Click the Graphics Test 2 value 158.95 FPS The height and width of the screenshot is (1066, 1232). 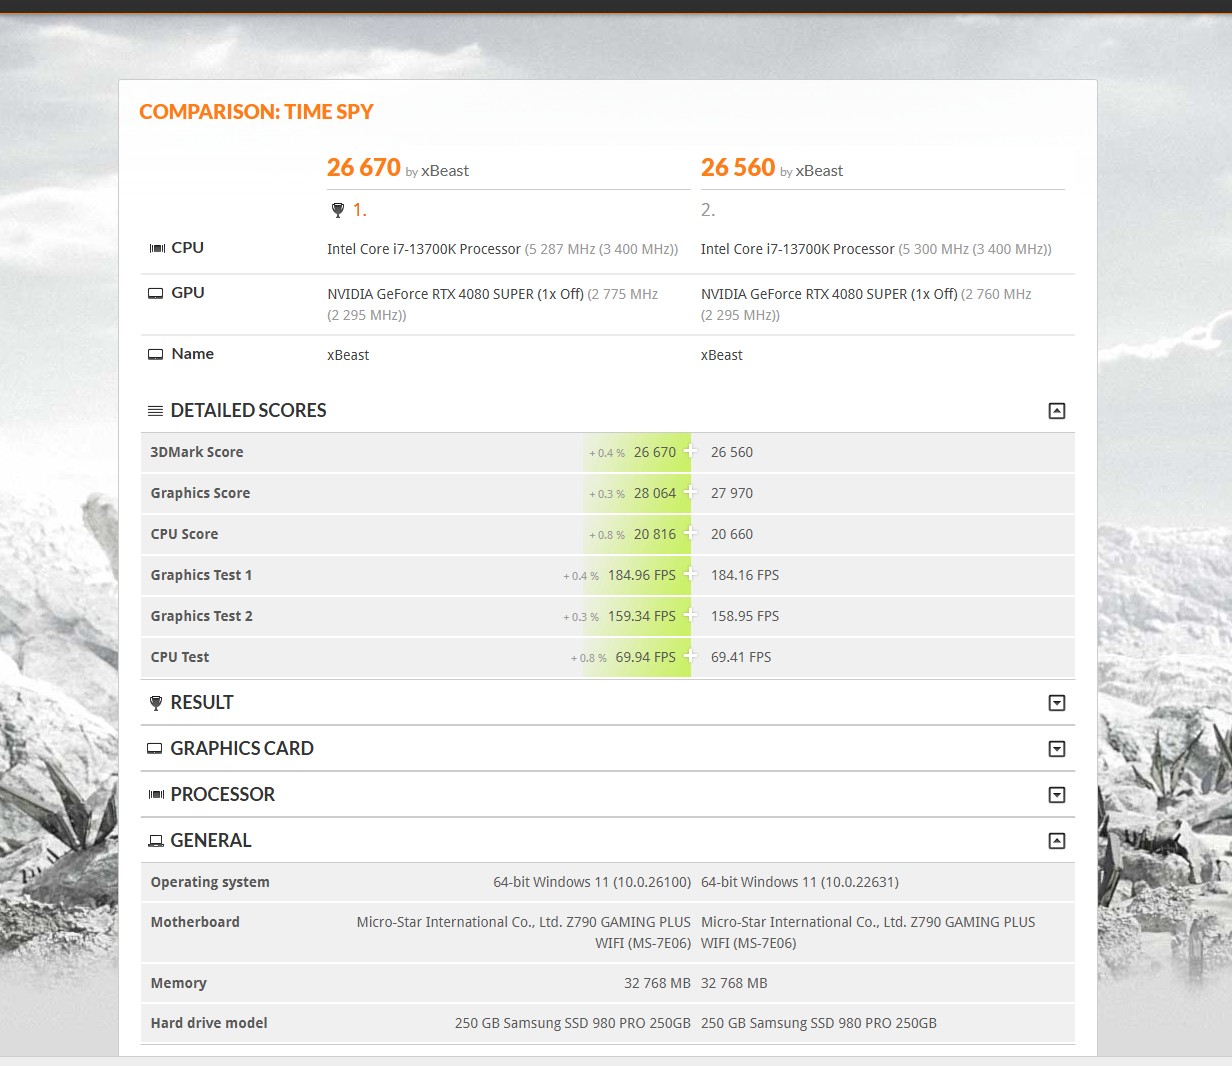[745, 616]
